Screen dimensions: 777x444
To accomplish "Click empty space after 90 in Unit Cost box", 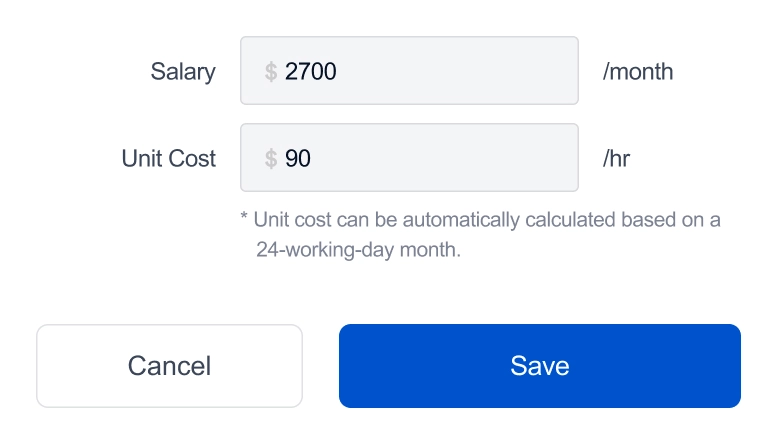I will click(x=450, y=159).
